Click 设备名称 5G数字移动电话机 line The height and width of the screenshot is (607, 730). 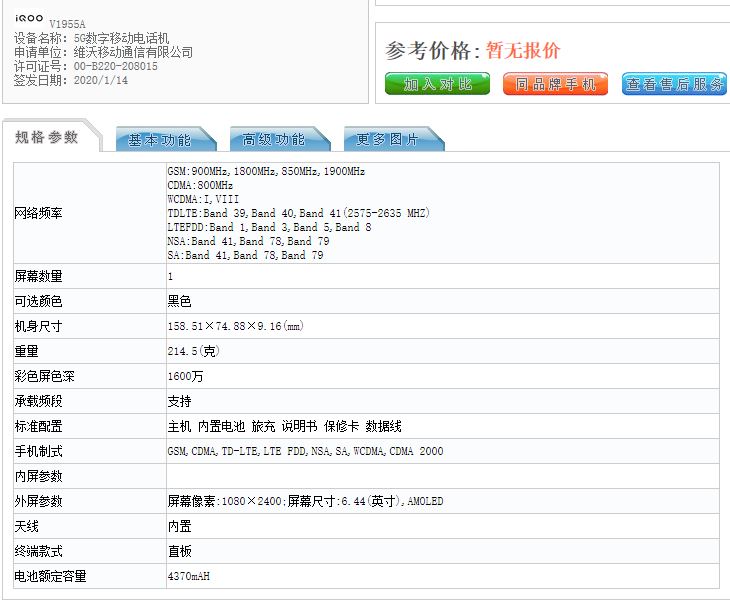[x=91, y=38]
